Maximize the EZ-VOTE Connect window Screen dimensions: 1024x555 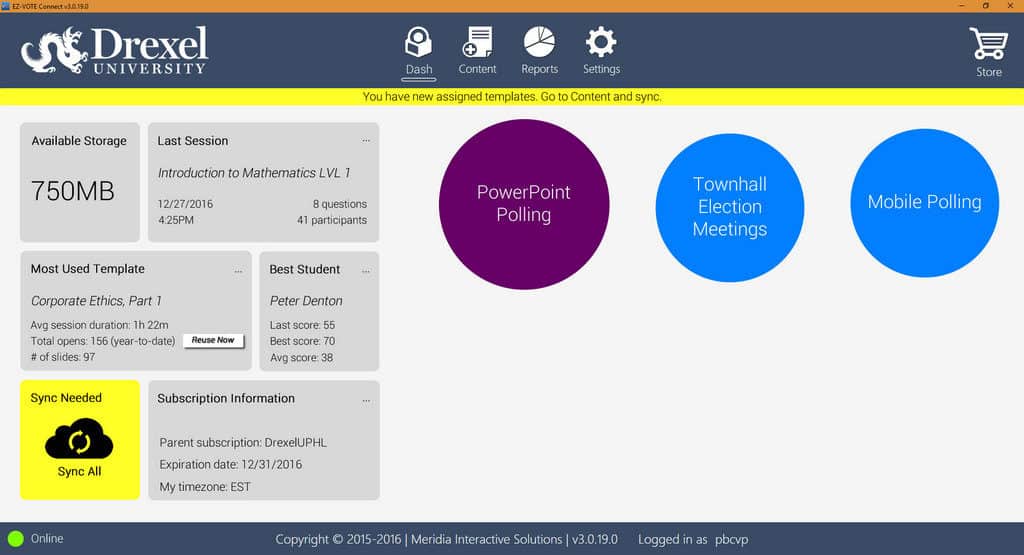(985, 6)
